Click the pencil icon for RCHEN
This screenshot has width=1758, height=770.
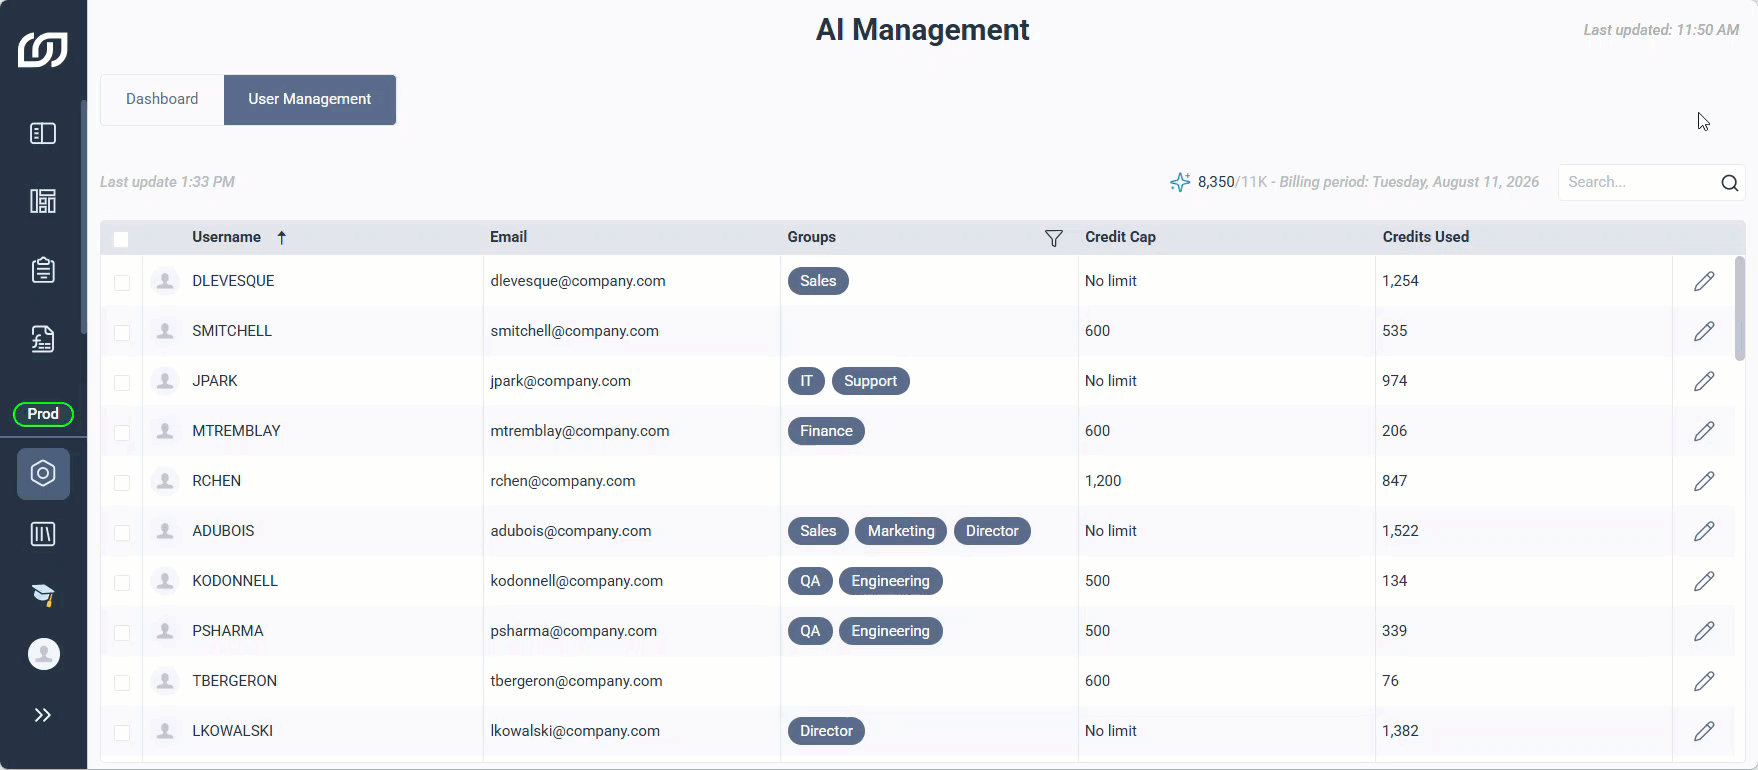click(1704, 481)
